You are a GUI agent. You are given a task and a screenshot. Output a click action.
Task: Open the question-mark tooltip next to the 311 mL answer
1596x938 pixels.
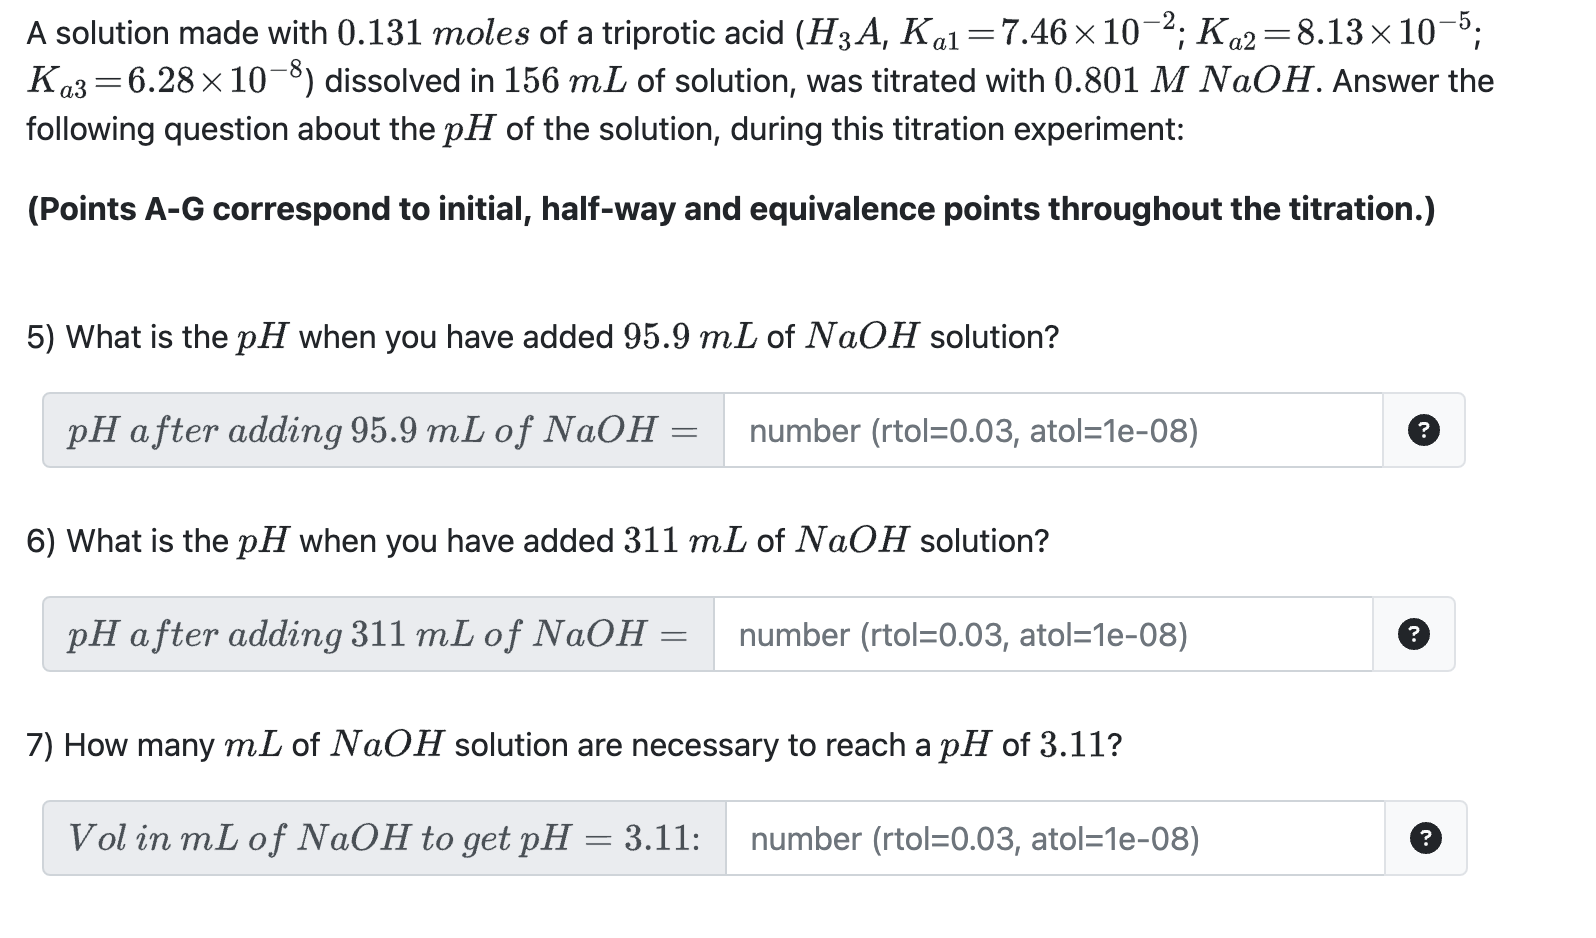(1413, 634)
